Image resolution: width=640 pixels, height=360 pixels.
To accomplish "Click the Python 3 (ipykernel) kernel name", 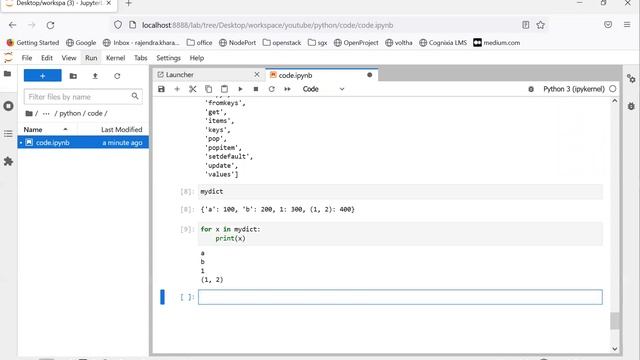I will [x=573, y=89].
